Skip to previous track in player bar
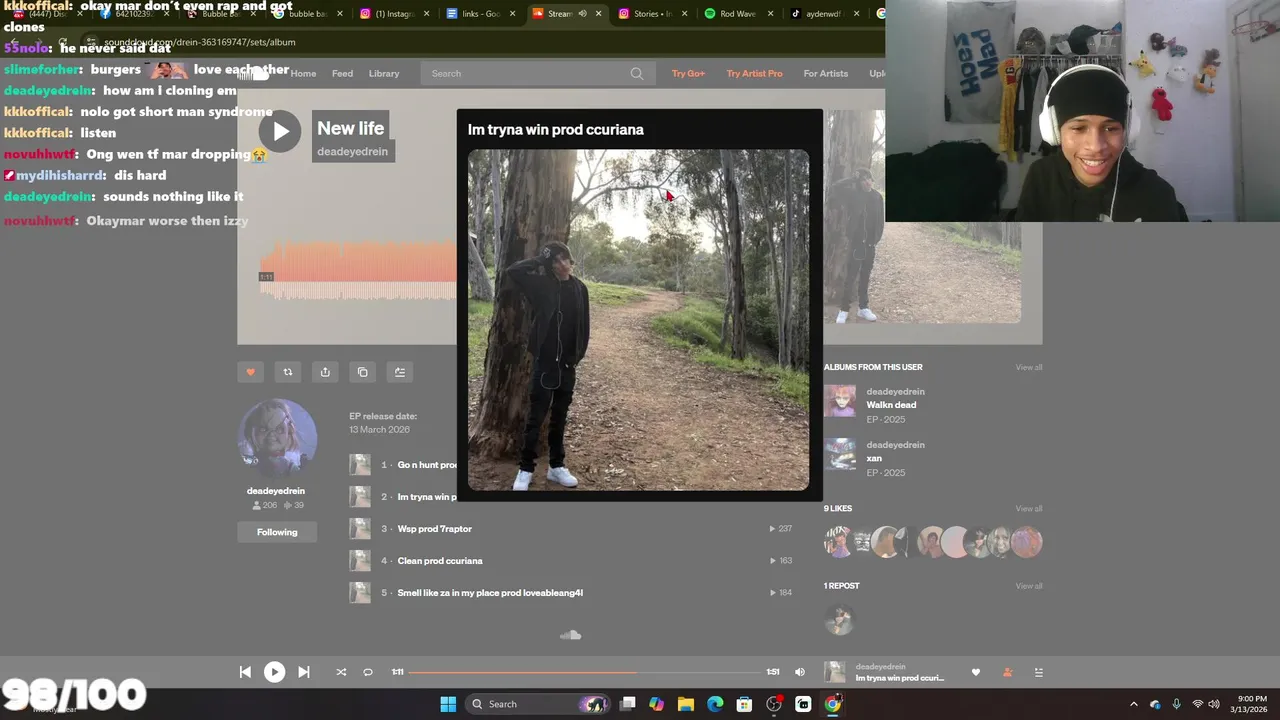Screen dimensions: 1280x720 pyautogui.click(x=245, y=672)
